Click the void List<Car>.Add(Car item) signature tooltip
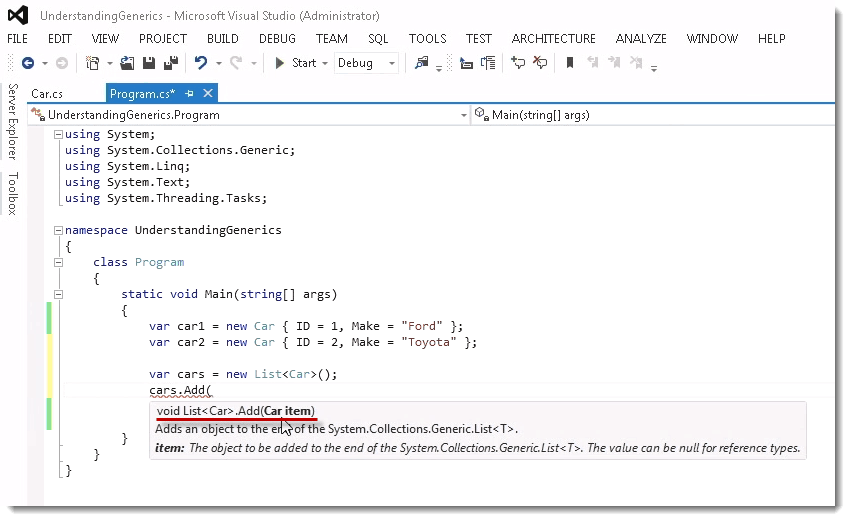The image size is (850, 521). [x=235, y=411]
